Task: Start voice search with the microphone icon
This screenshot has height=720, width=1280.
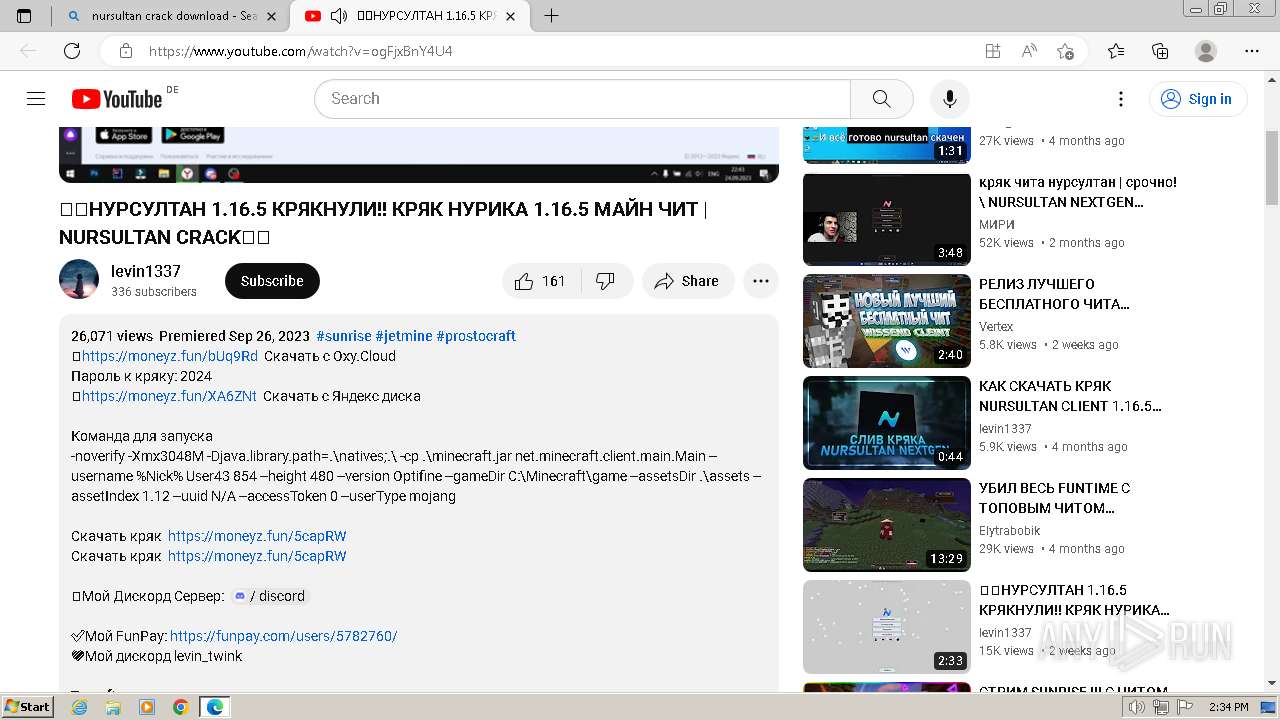Action: tap(949, 98)
